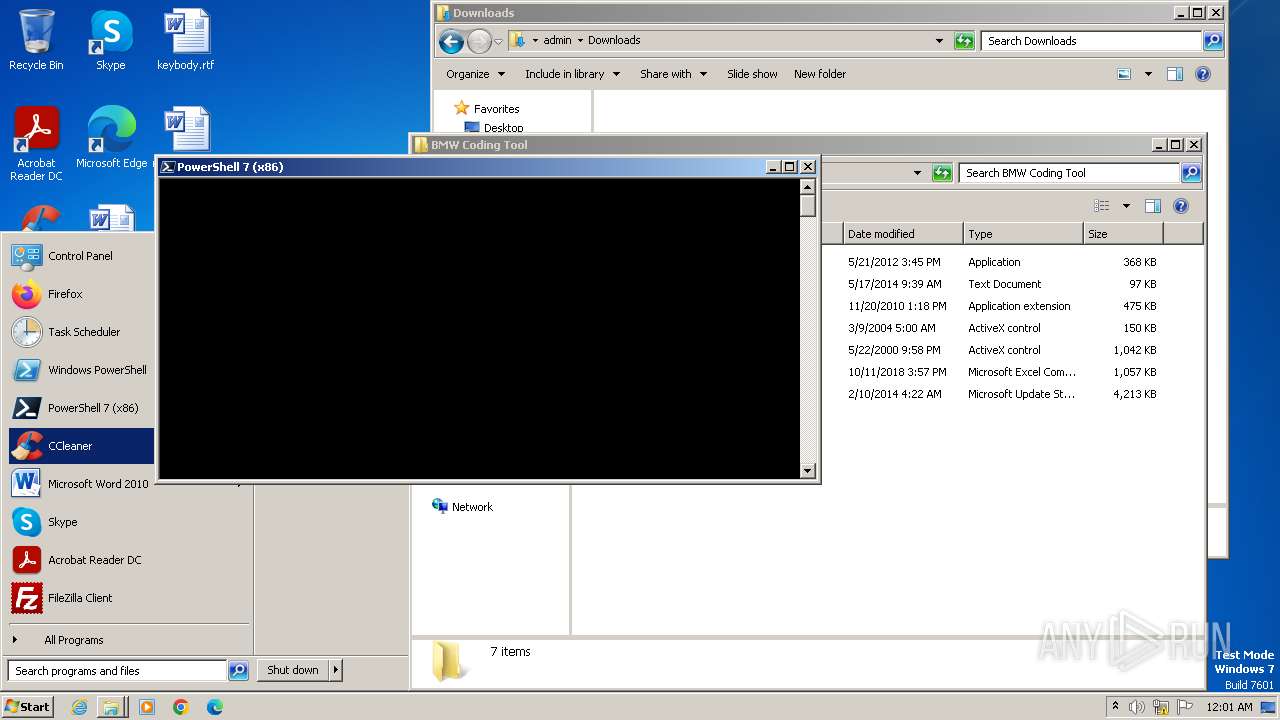Launch Acrobat Reader DC from the desktop

(x=36, y=143)
